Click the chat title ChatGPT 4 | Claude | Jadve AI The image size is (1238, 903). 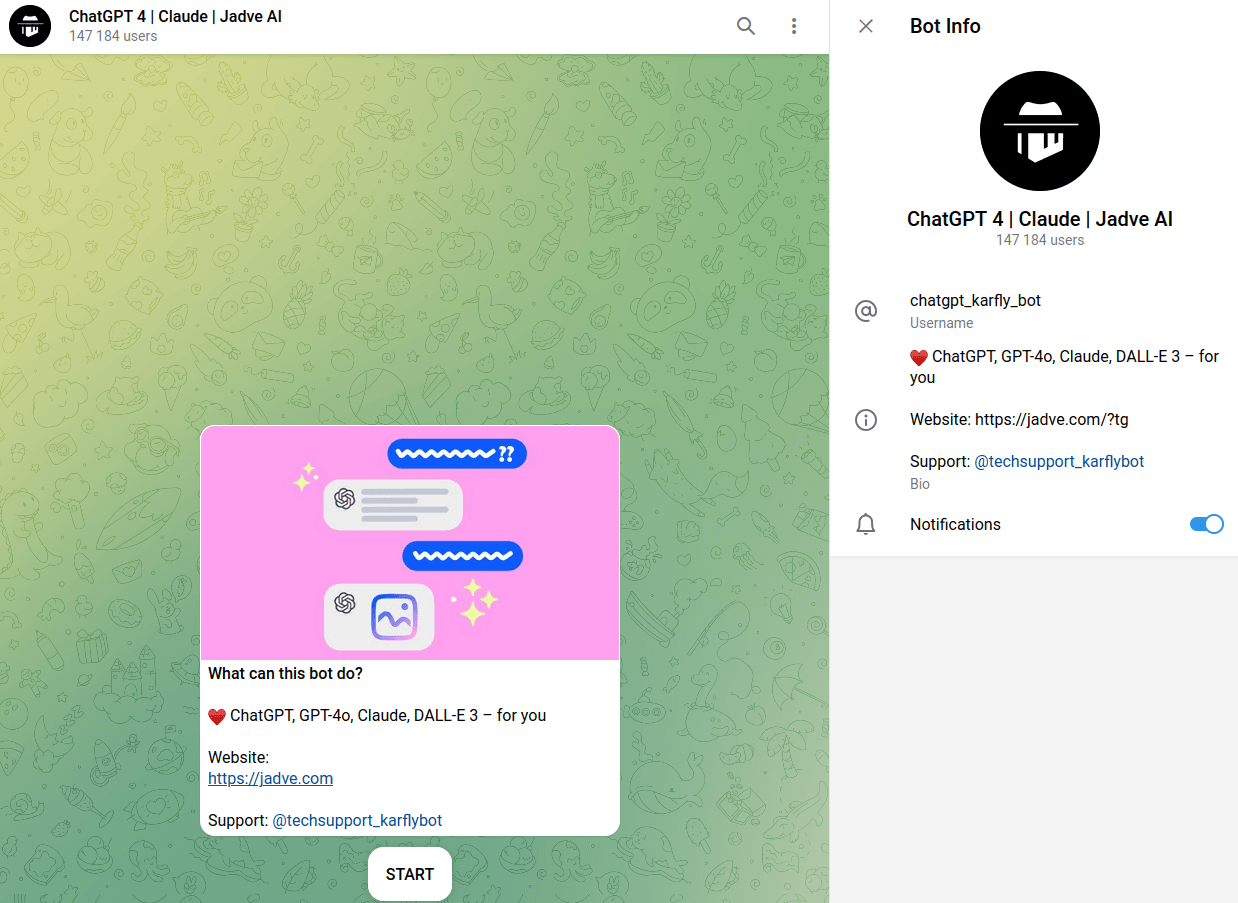176,17
